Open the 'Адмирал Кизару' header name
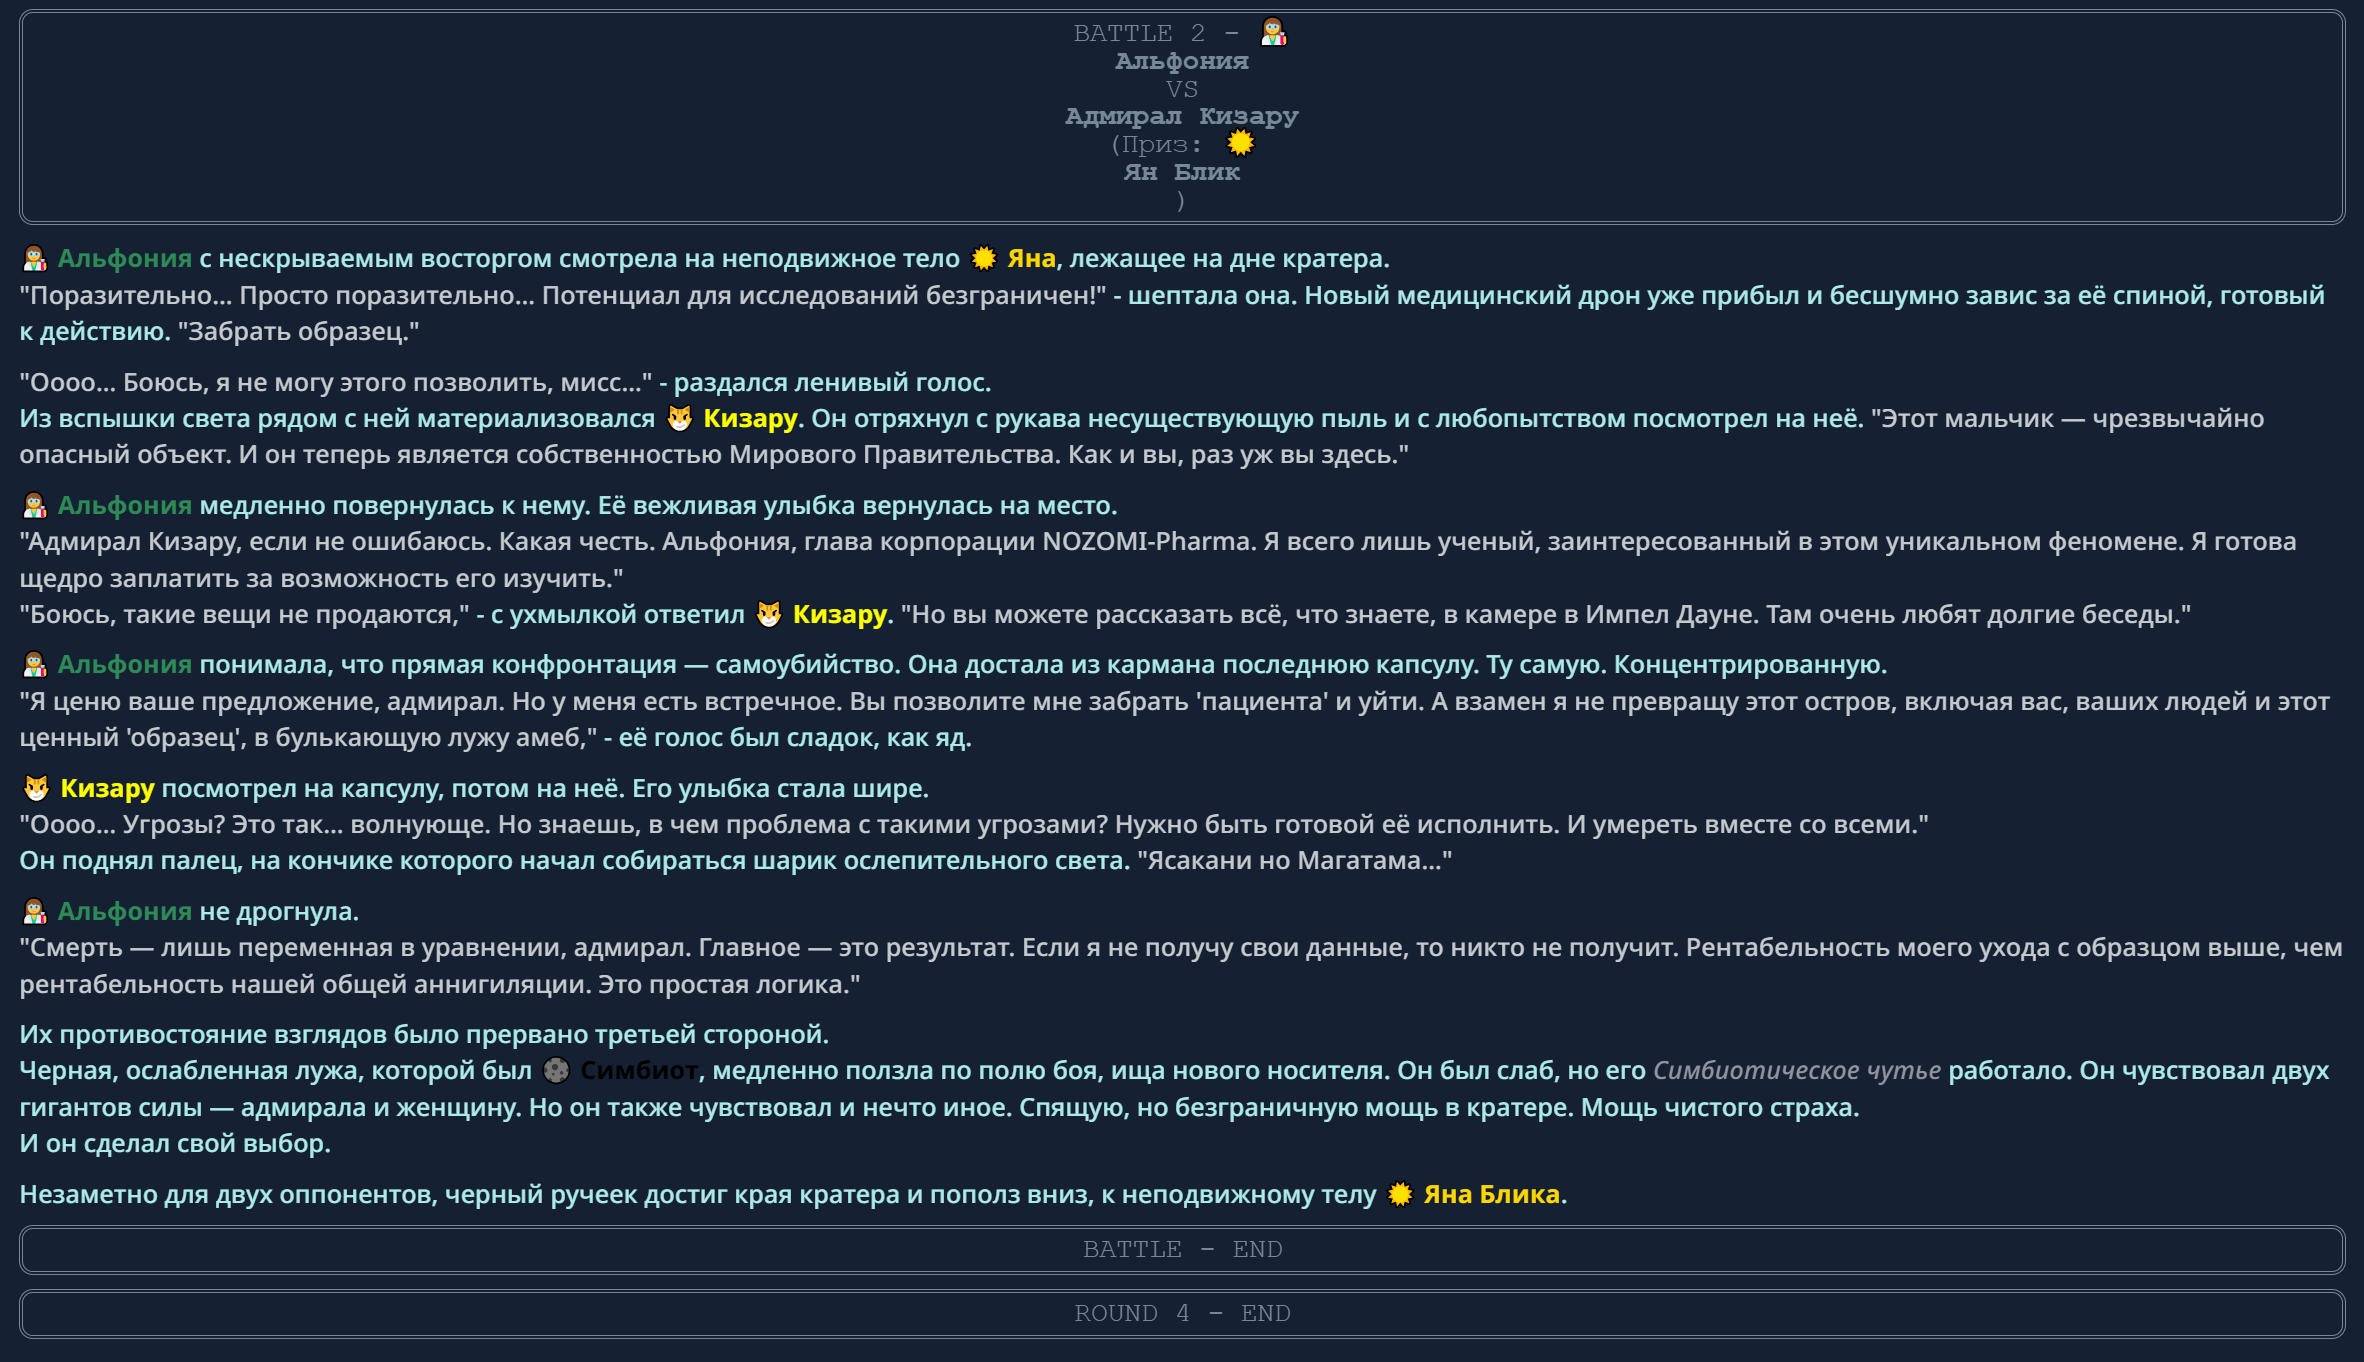2364x1362 pixels. coord(1181,116)
